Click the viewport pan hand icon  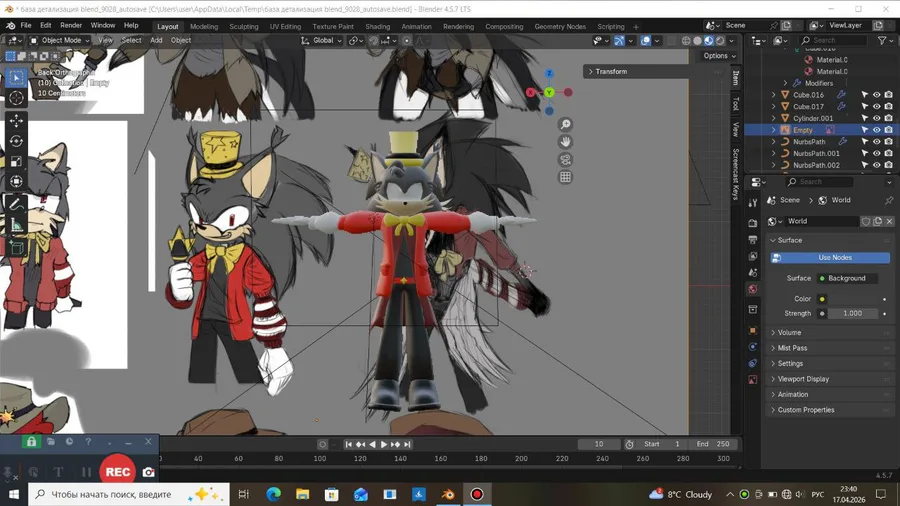tap(565, 142)
